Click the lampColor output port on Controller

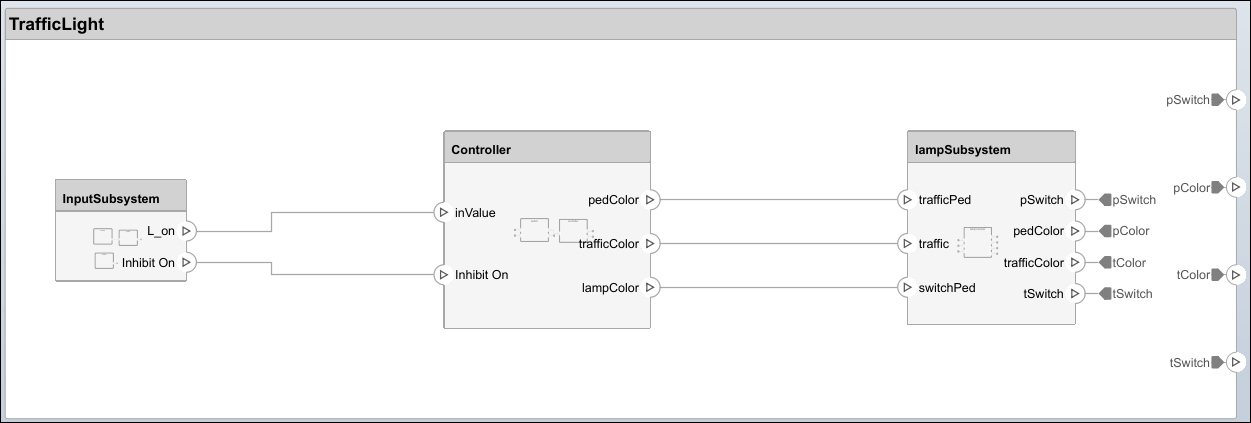[x=651, y=288]
